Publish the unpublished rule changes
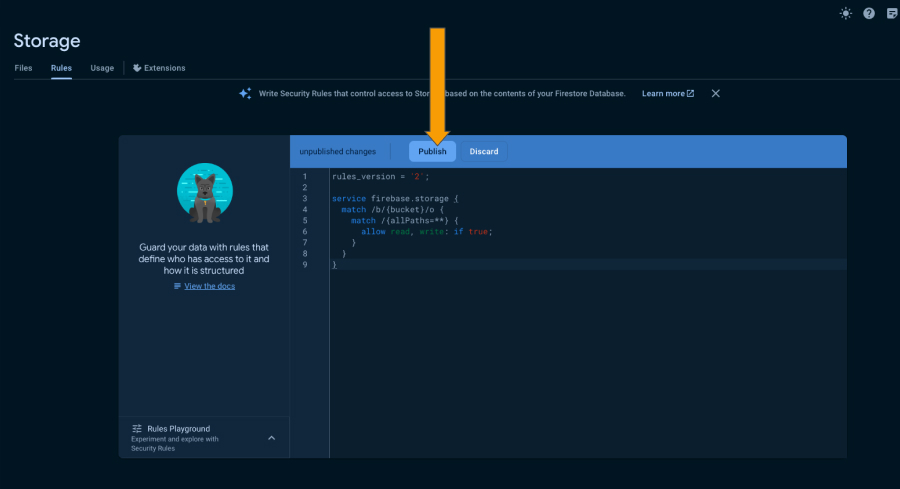 [x=432, y=152]
